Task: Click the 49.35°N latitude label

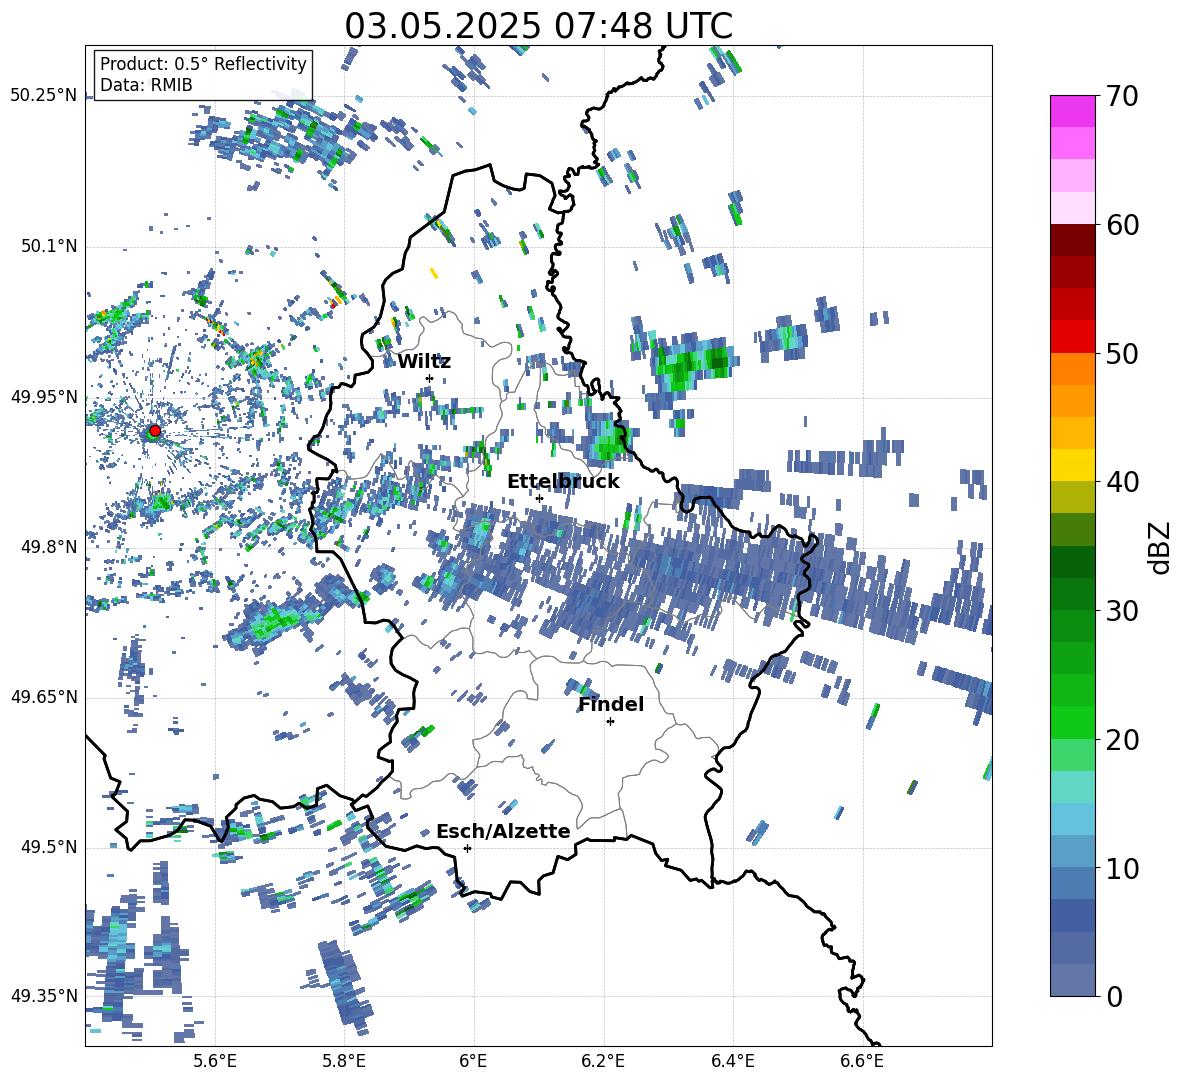Action: tap(44, 996)
